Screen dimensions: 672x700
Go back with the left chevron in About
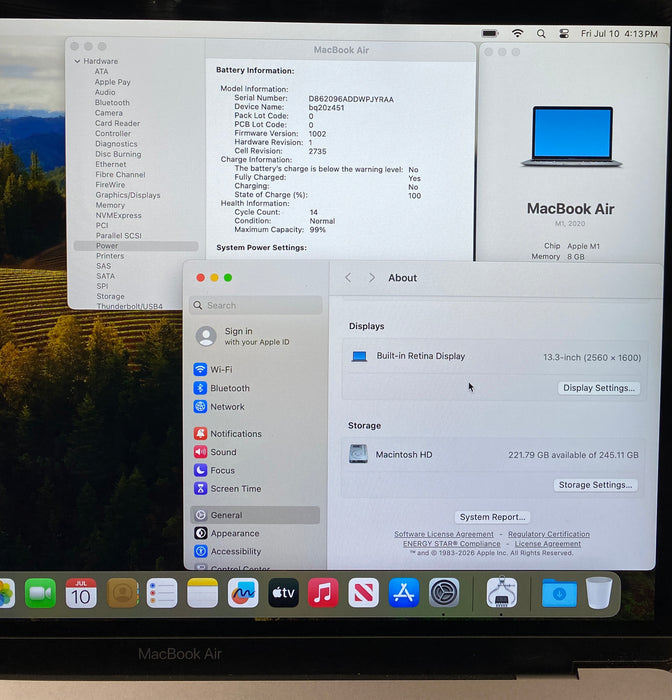[x=348, y=278]
